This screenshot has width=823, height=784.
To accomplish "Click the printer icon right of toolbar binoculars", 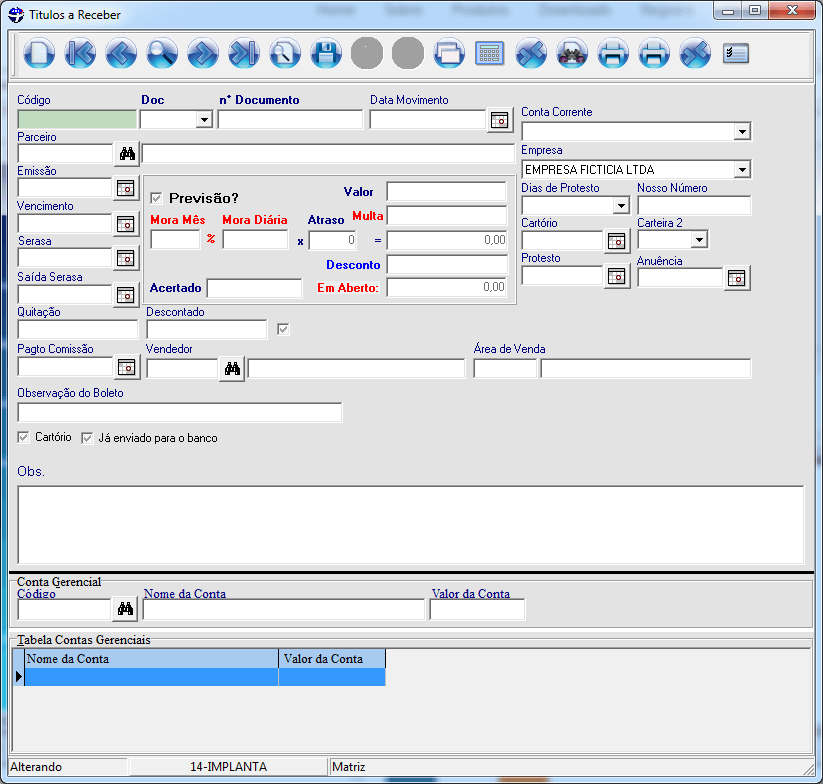I will (x=613, y=53).
